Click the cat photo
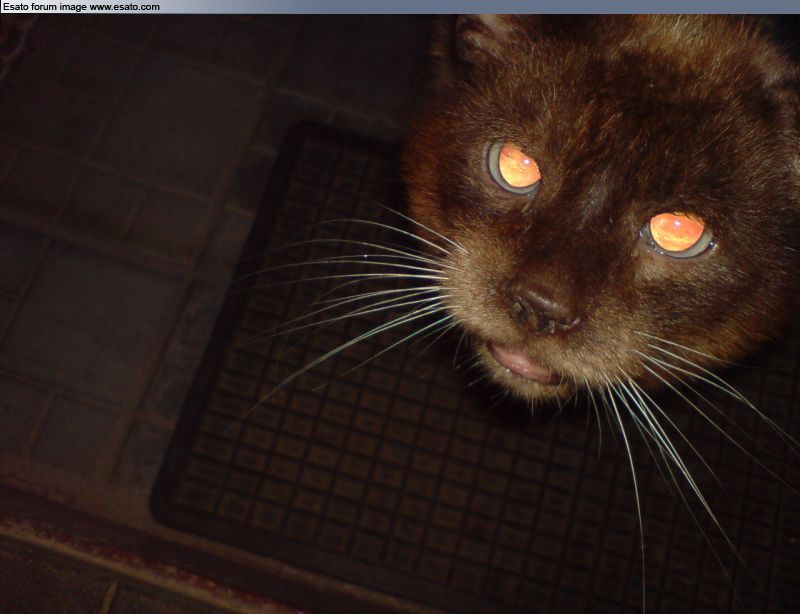 400,314
